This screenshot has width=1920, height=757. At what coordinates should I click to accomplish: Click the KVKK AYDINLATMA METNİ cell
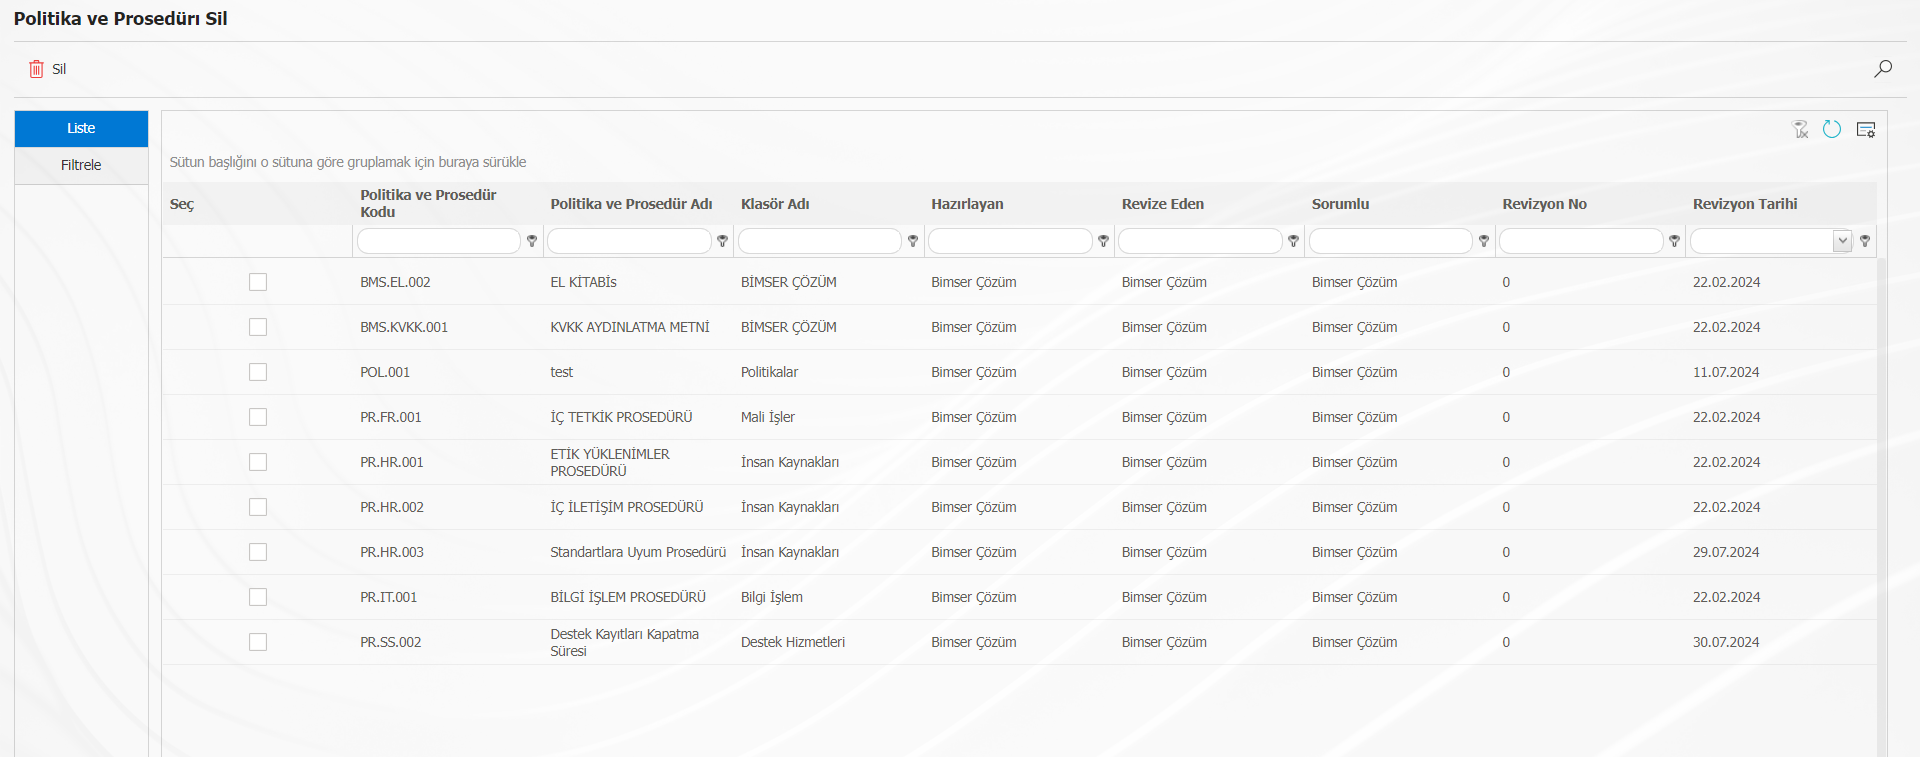point(630,327)
